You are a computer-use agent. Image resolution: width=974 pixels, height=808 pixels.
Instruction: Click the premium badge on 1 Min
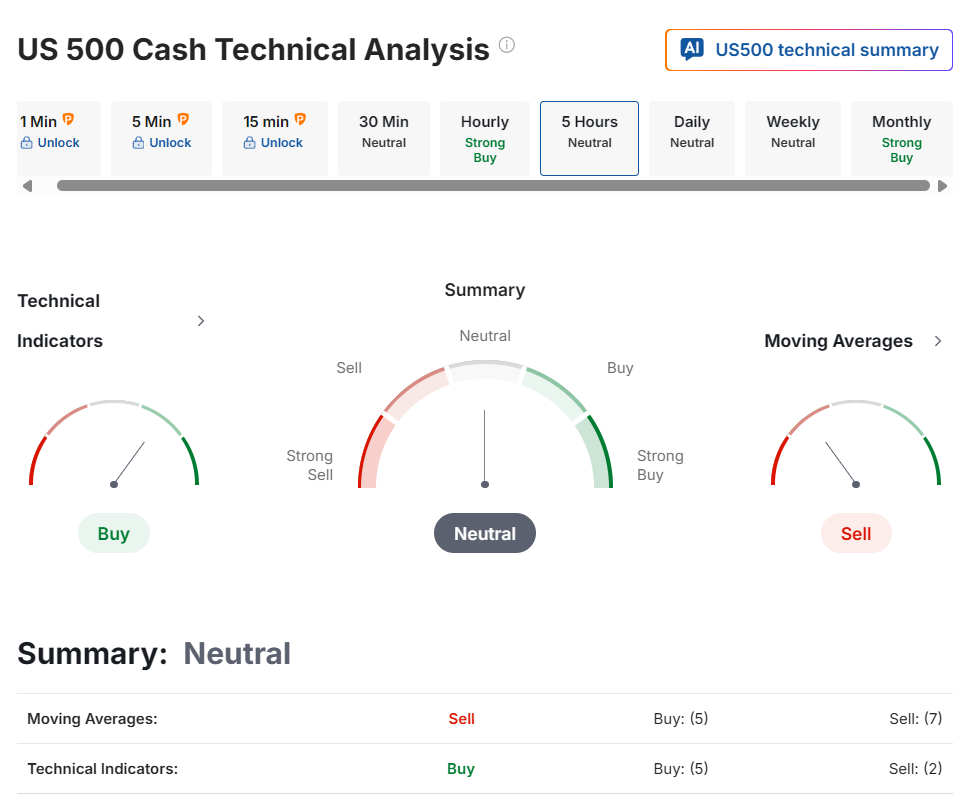tap(68, 120)
